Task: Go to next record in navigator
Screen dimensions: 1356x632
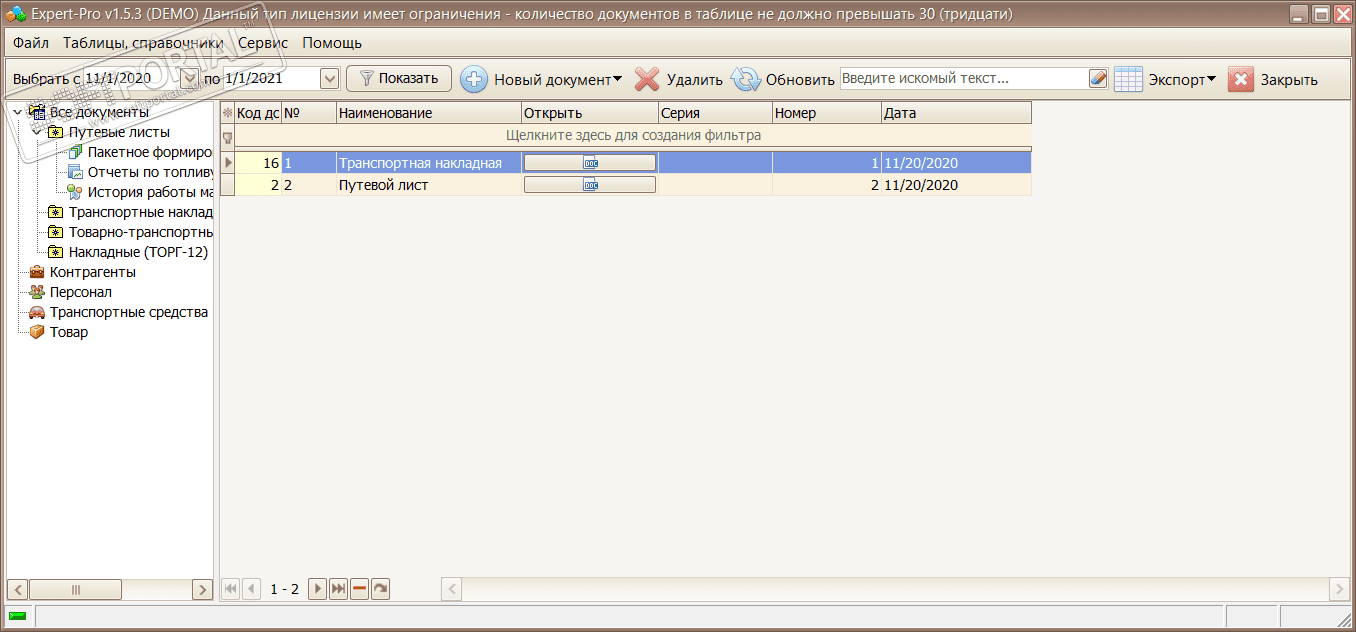Action: pos(318,589)
